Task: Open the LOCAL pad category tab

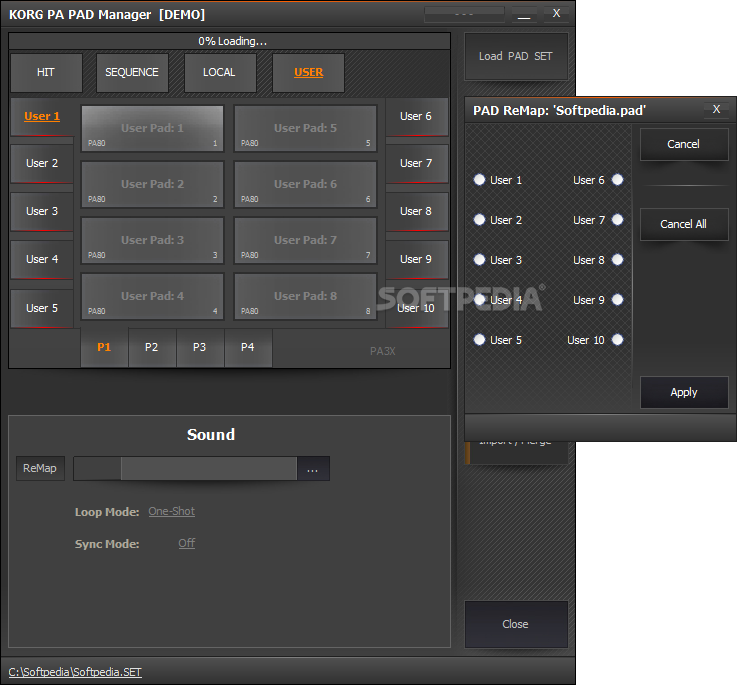Action: point(220,72)
